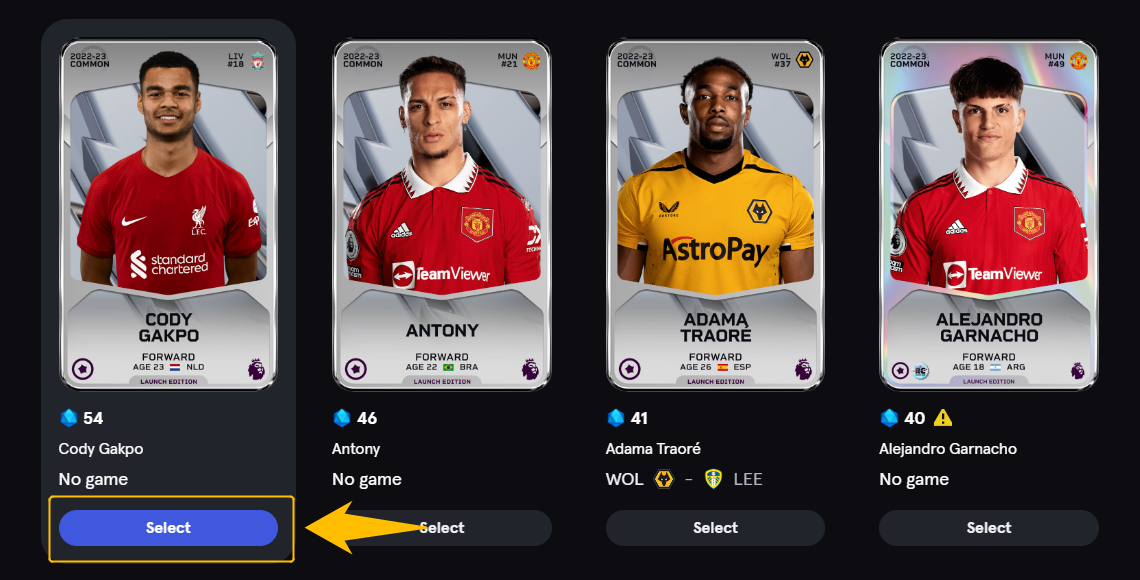
Task: Click the blue Select button under Cody Gakpo
Action: pyautogui.click(x=168, y=528)
